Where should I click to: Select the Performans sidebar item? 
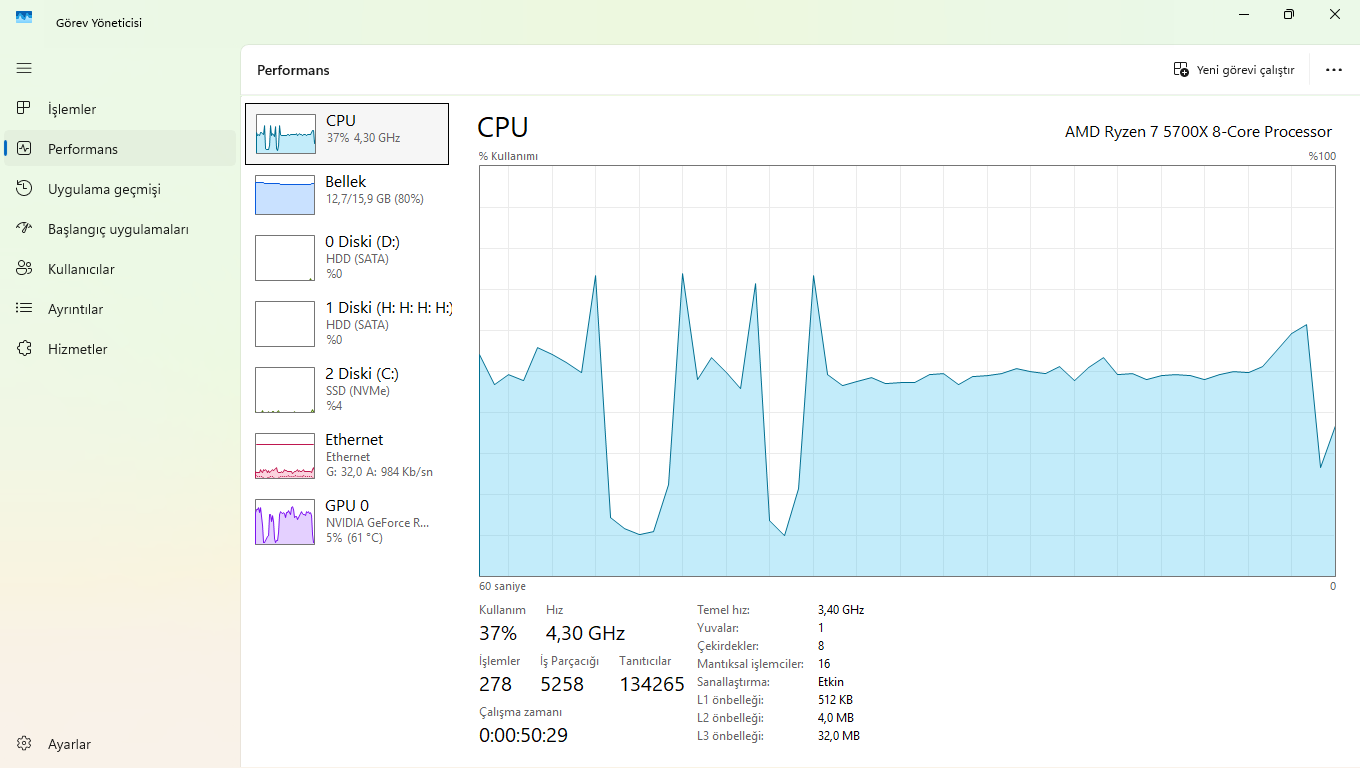pos(120,149)
